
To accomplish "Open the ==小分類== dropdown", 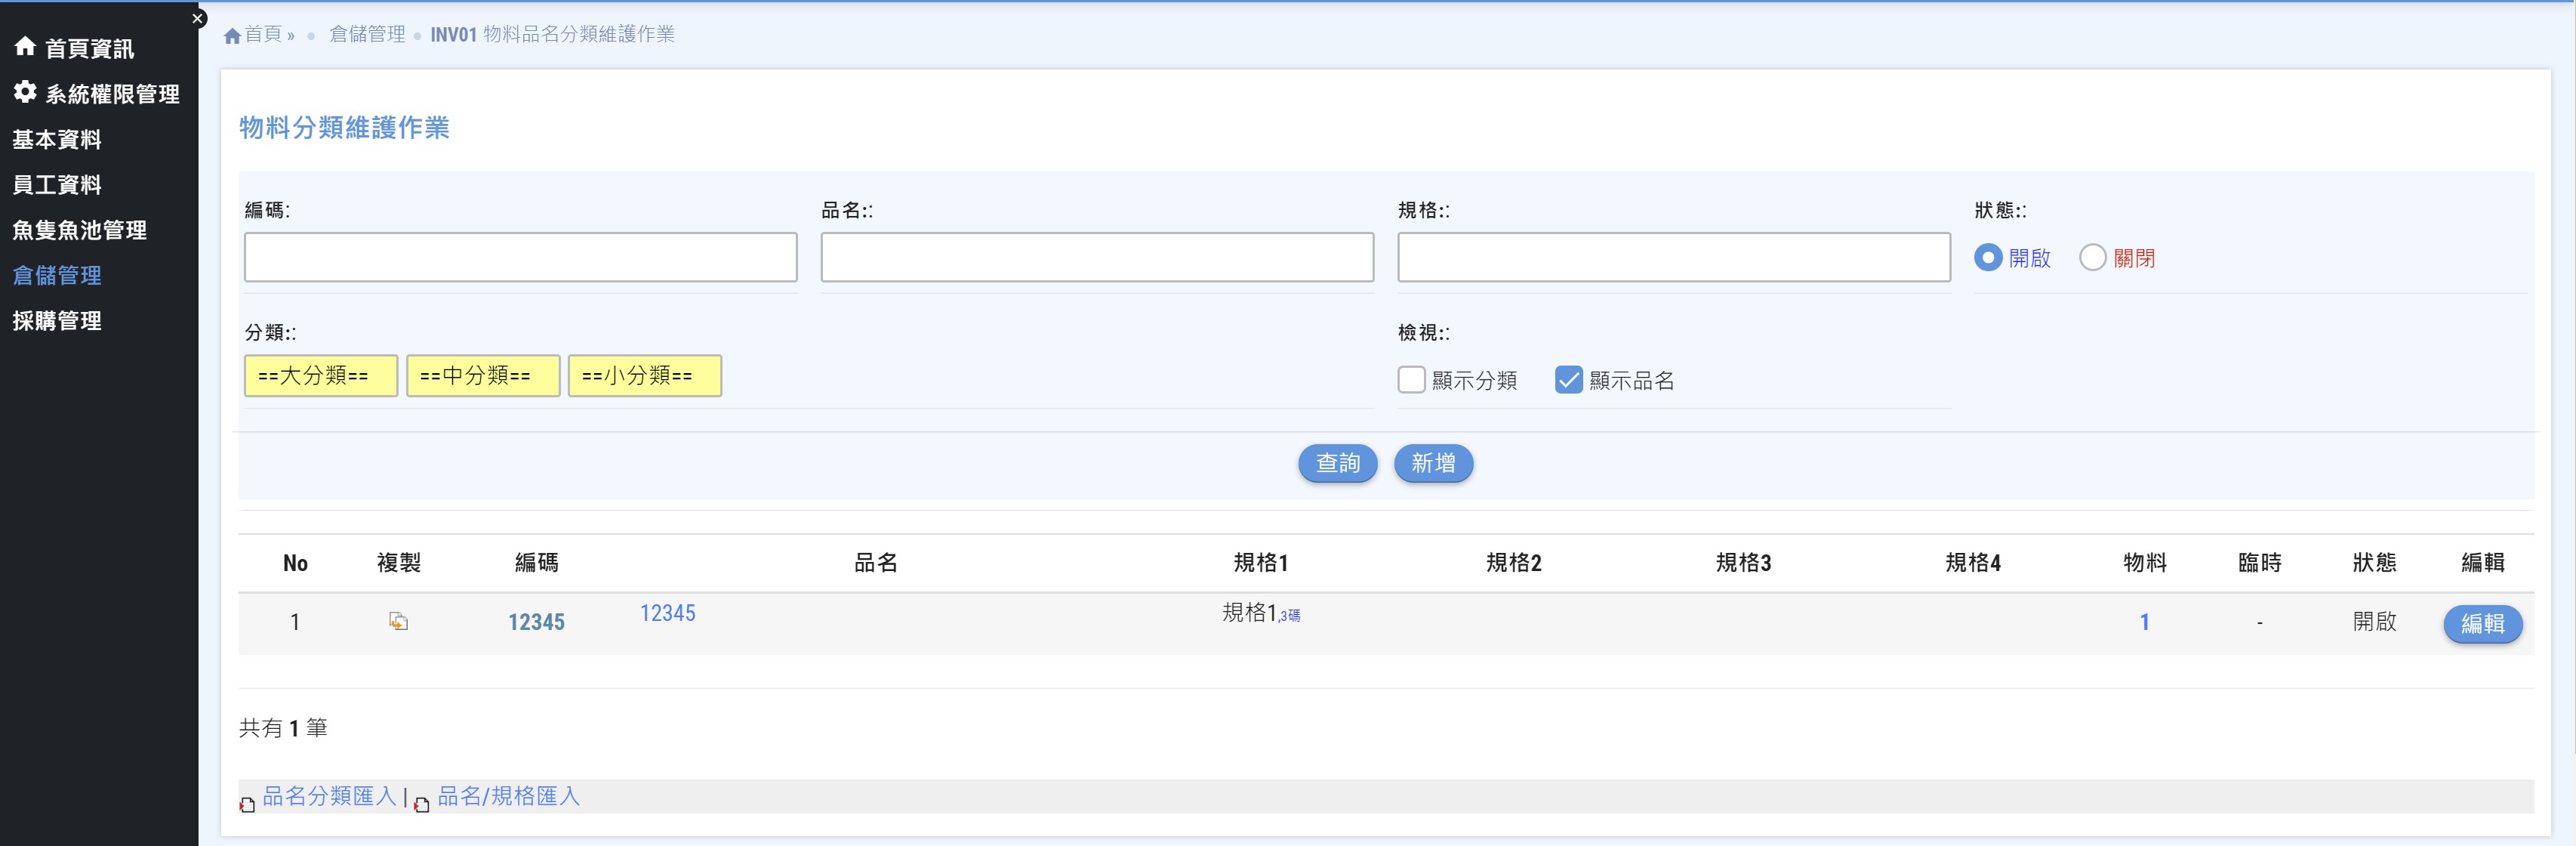I will click(x=645, y=376).
